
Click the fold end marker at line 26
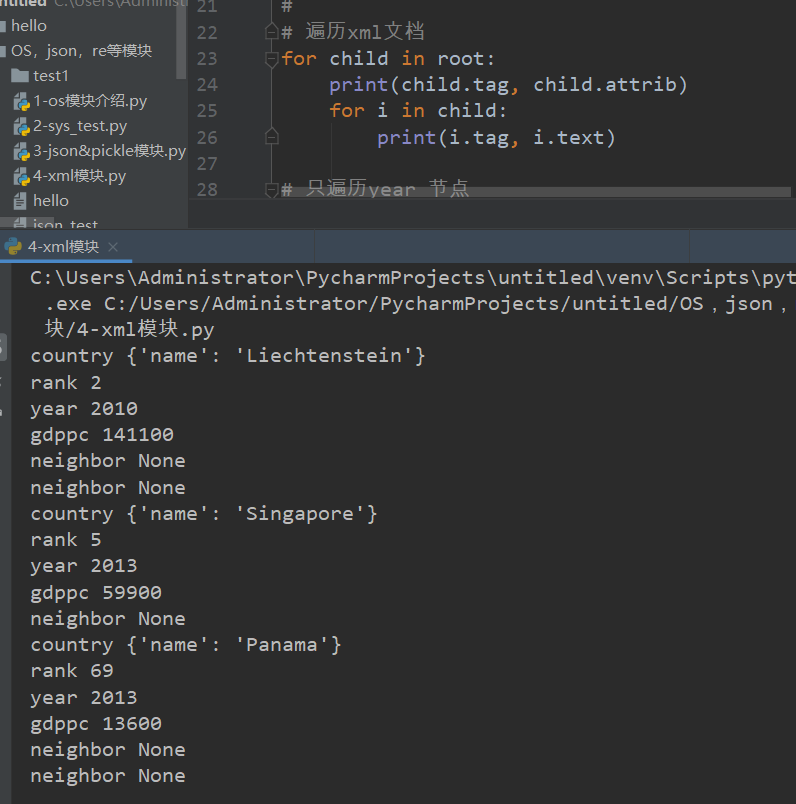271,137
